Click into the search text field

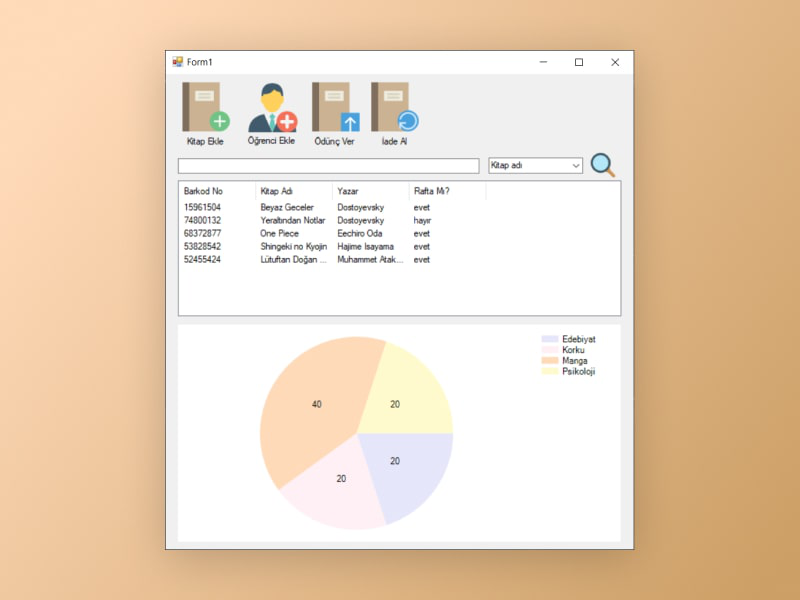[328, 166]
